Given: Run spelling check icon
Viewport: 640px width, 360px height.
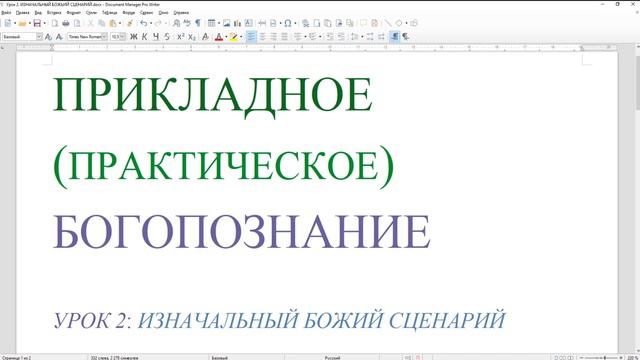Looking at the screenshot, I should coord(187,23).
